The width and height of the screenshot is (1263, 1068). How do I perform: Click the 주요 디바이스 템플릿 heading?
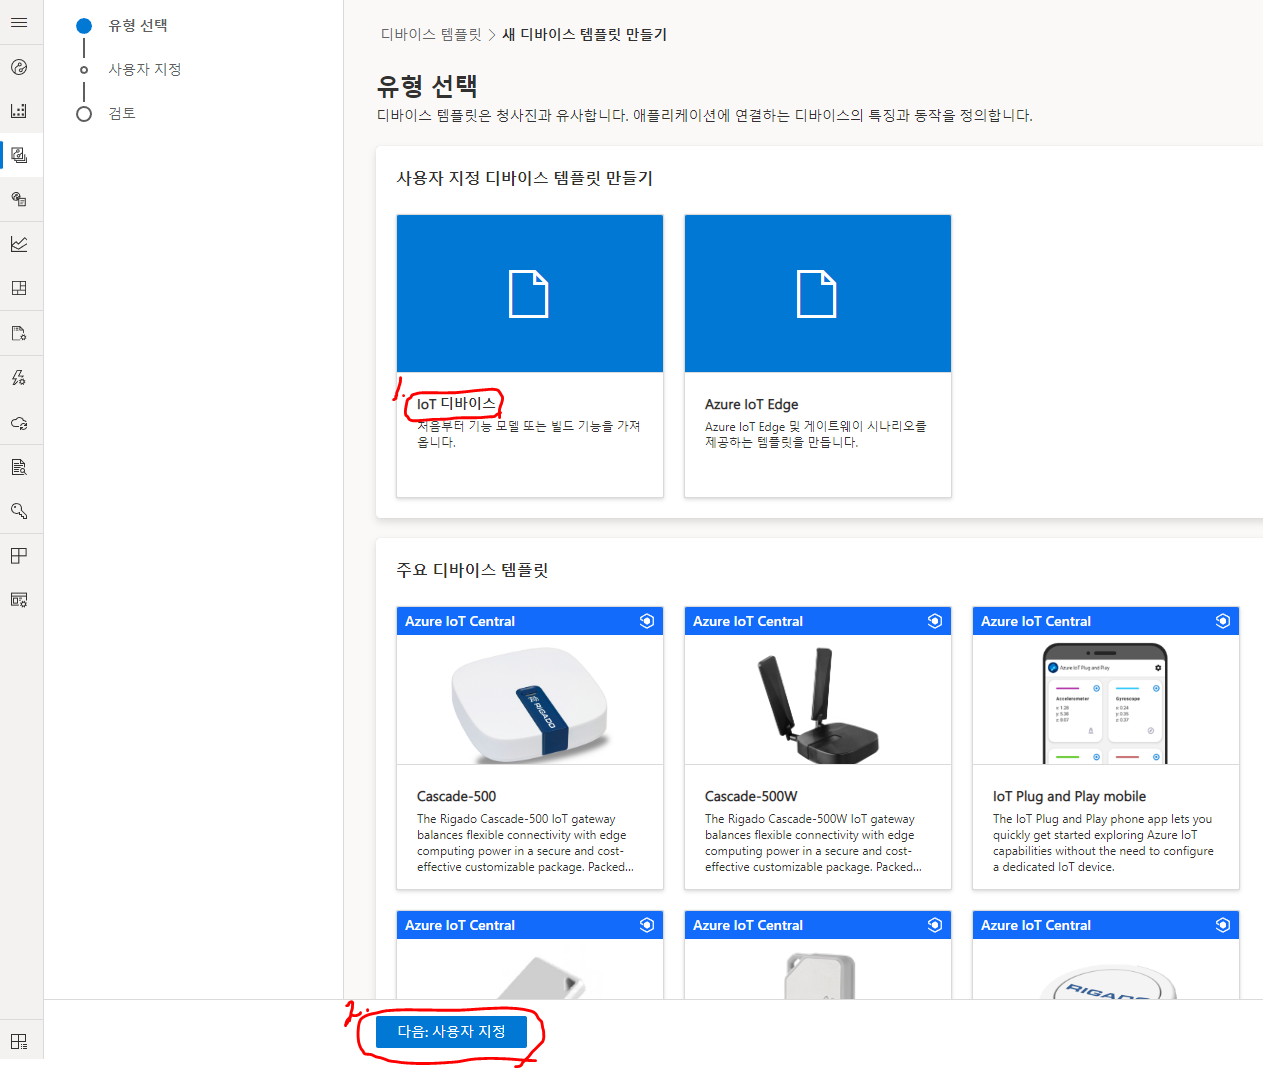472,570
